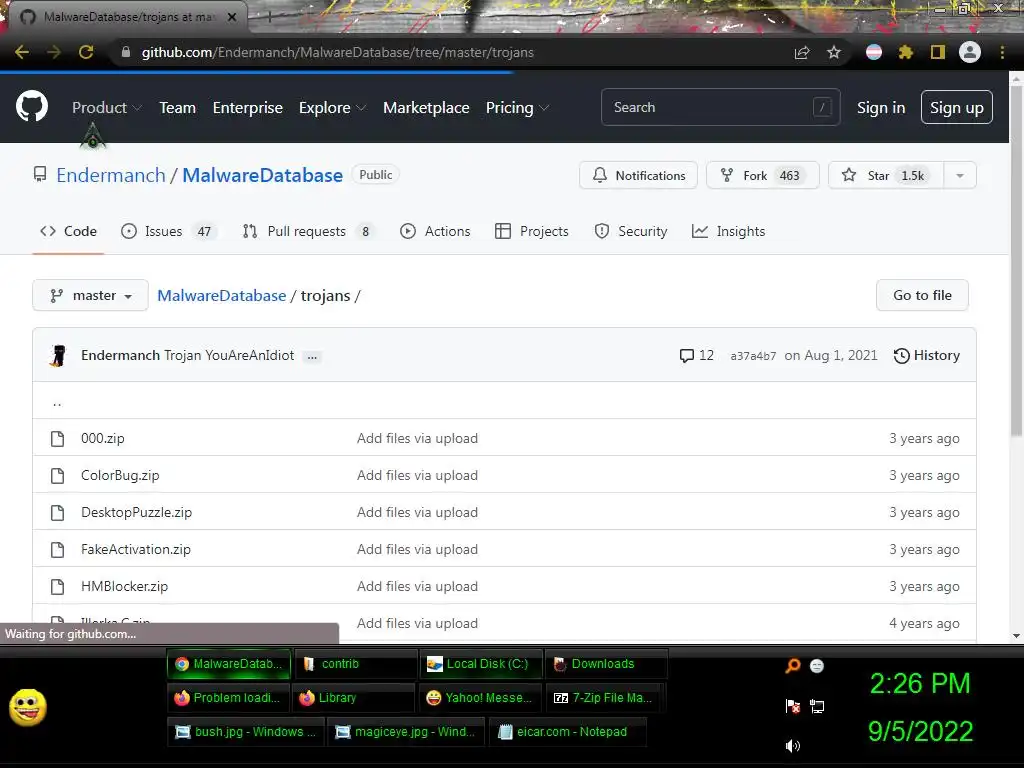Image resolution: width=1024 pixels, height=768 pixels.
Task: Click the flag with red X tray icon
Action: (x=793, y=706)
